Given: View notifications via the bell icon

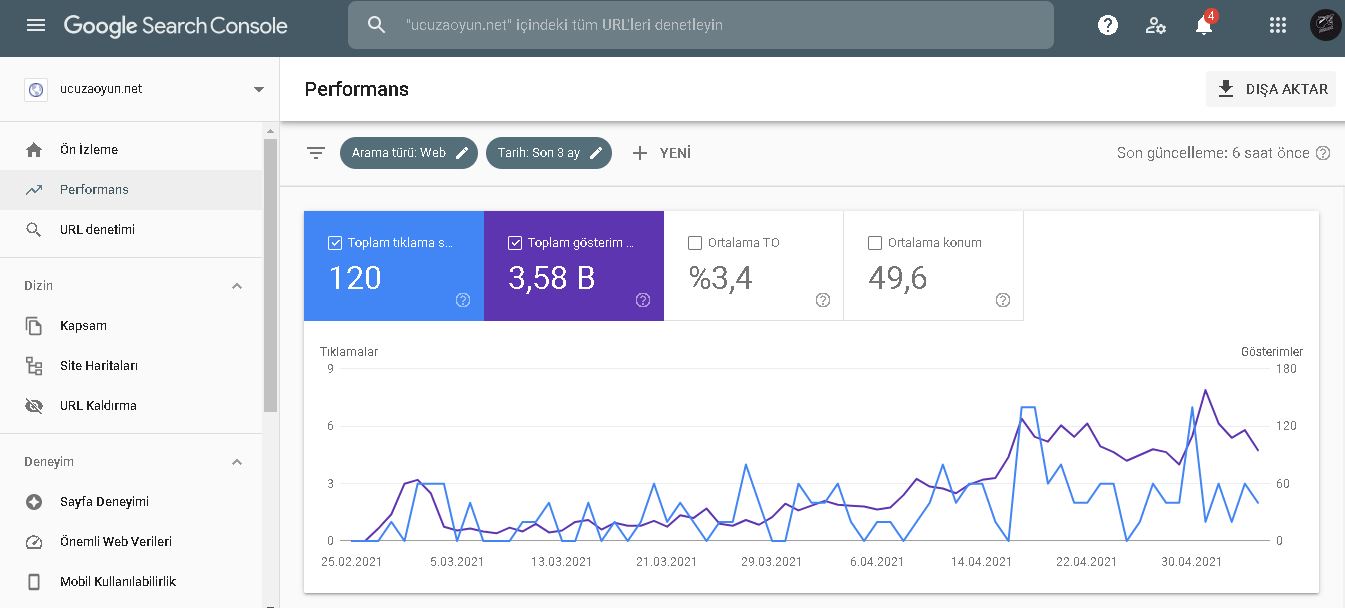Looking at the screenshot, I should point(1204,25).
